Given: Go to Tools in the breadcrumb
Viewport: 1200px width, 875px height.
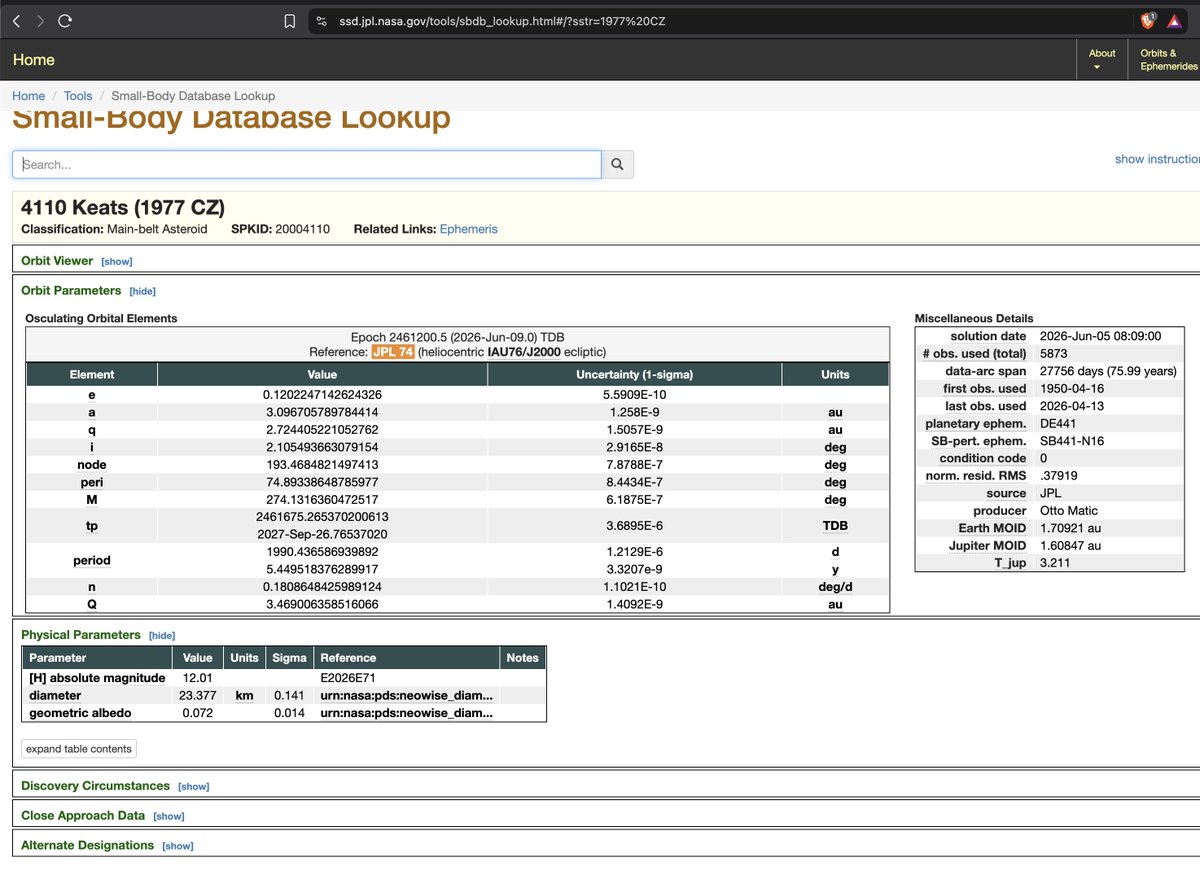Looking at the screenshot, I should click(78, 96).
